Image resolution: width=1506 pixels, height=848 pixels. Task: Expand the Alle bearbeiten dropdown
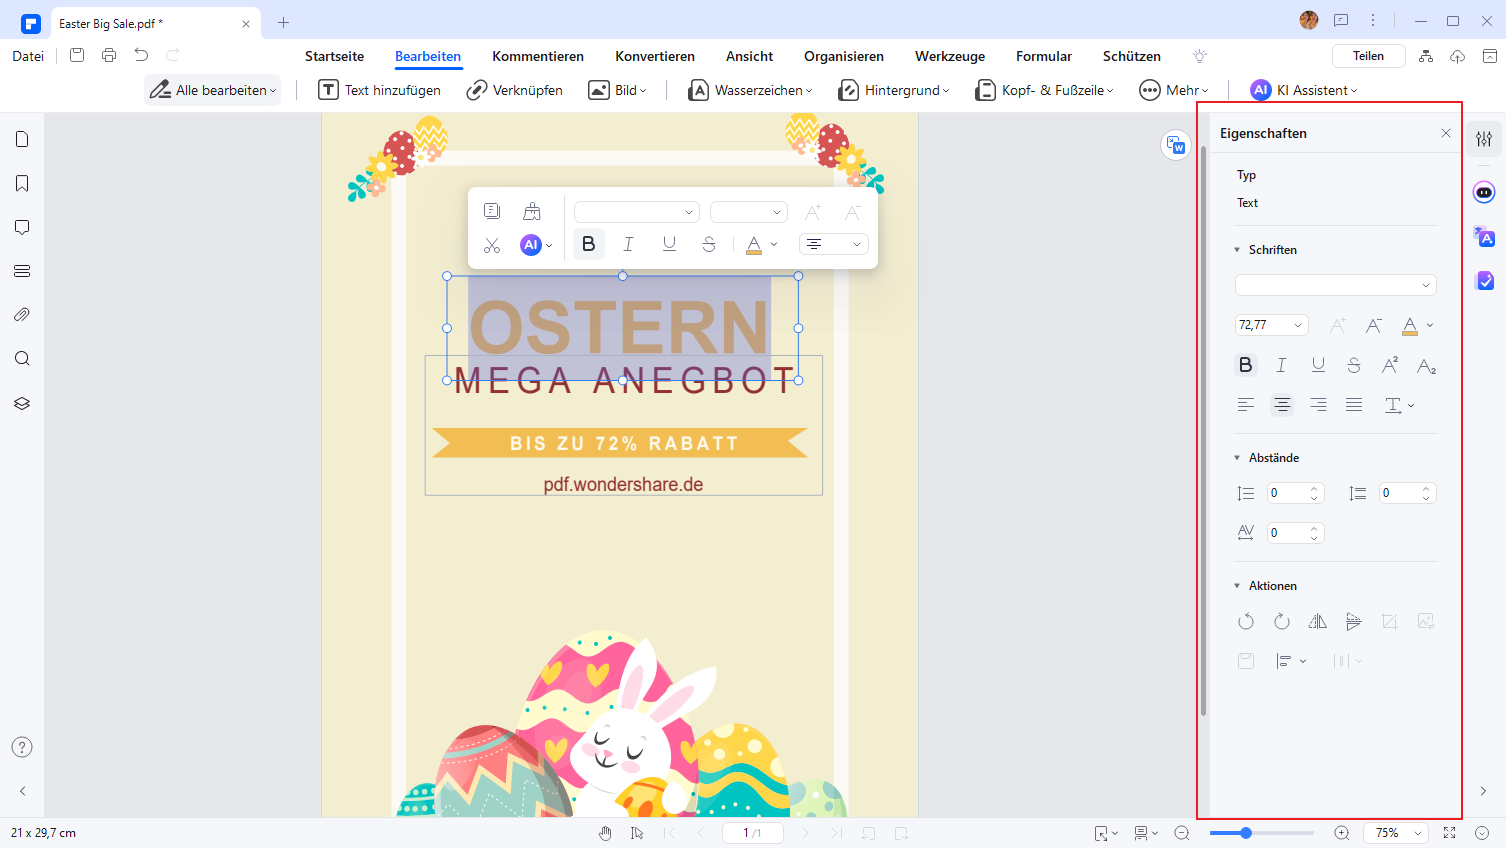tap(212, 90)
